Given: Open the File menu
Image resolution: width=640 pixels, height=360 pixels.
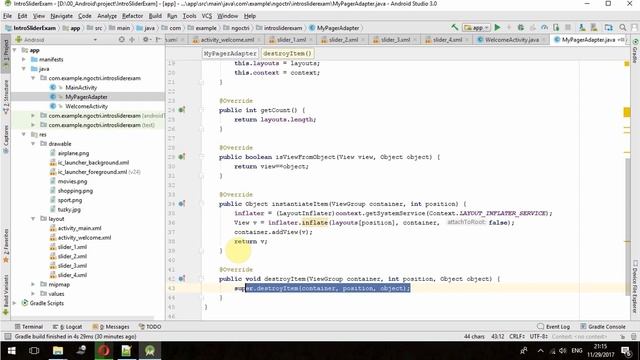Looking at the screenshot, I should tap(7, 16).
